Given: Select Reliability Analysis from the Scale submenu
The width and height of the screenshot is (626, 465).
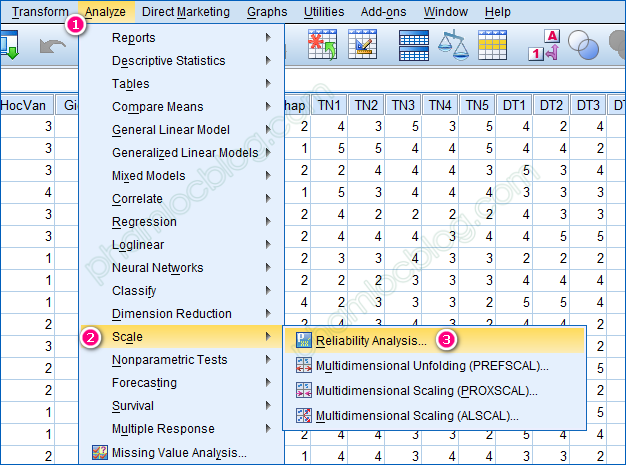Looking at the screenshot, I should [371, 341].
